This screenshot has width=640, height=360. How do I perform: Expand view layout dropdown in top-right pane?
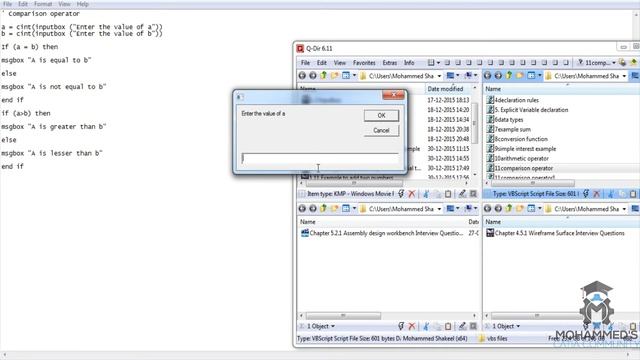tap(539, 76)
